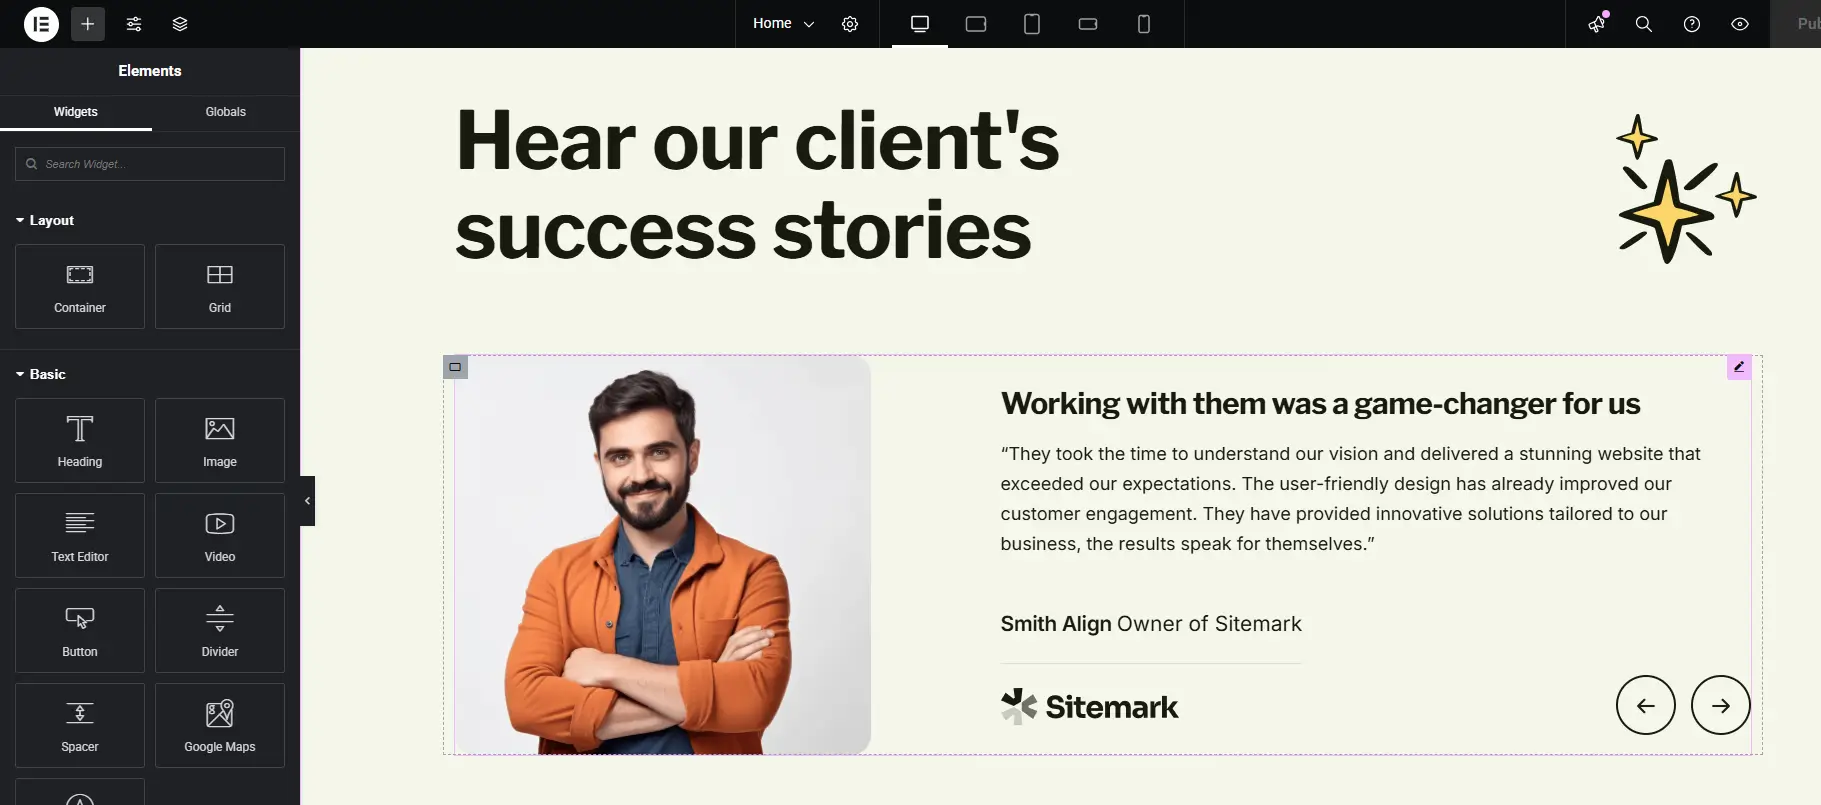This screenshot has width=1821, height=805.
Task: Choose the Video widget
Action: pos(220,535)
